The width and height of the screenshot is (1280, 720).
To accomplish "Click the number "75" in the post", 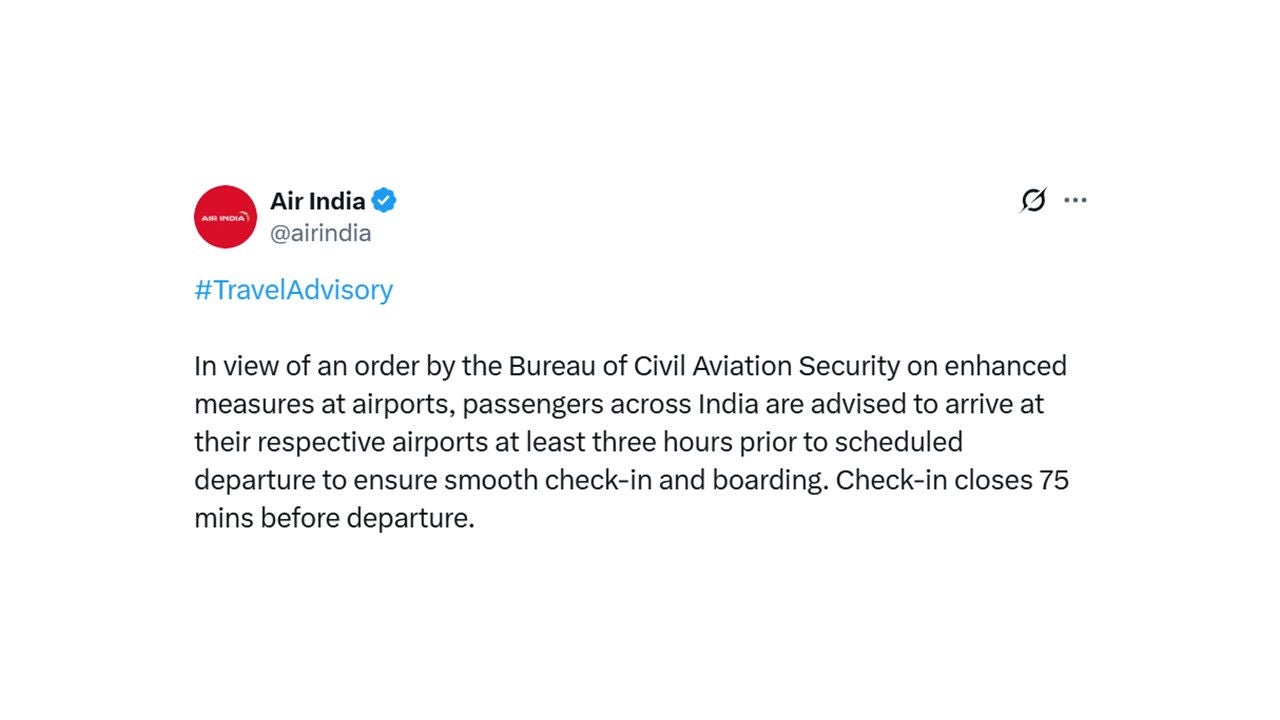I will (x=1054, y=480).
